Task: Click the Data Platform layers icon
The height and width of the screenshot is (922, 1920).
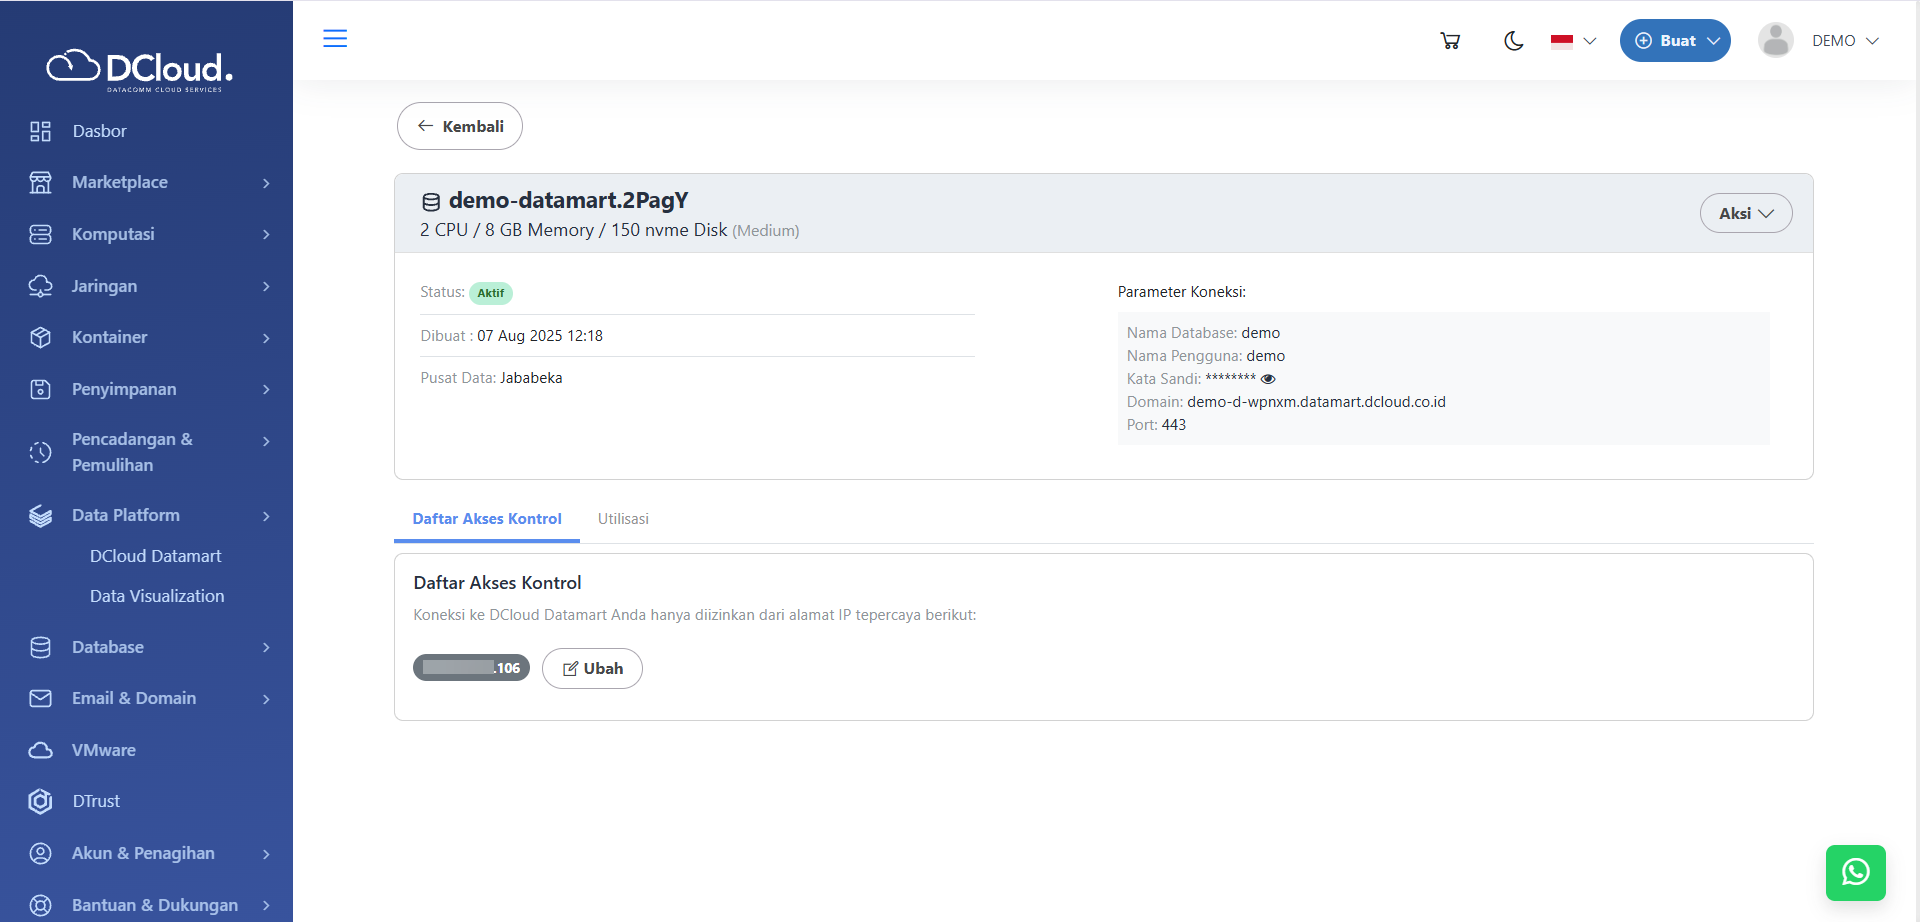Action: pos(40,516)
